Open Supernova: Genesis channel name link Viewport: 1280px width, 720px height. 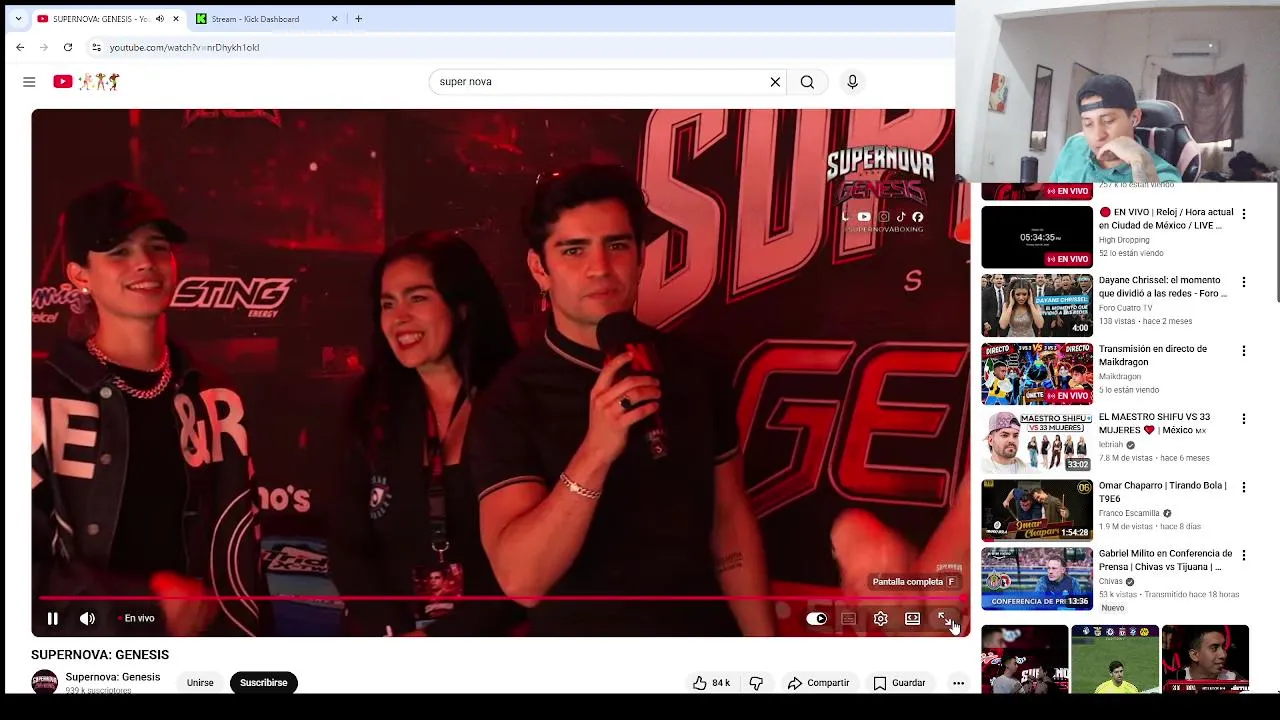tap(113, 677)
